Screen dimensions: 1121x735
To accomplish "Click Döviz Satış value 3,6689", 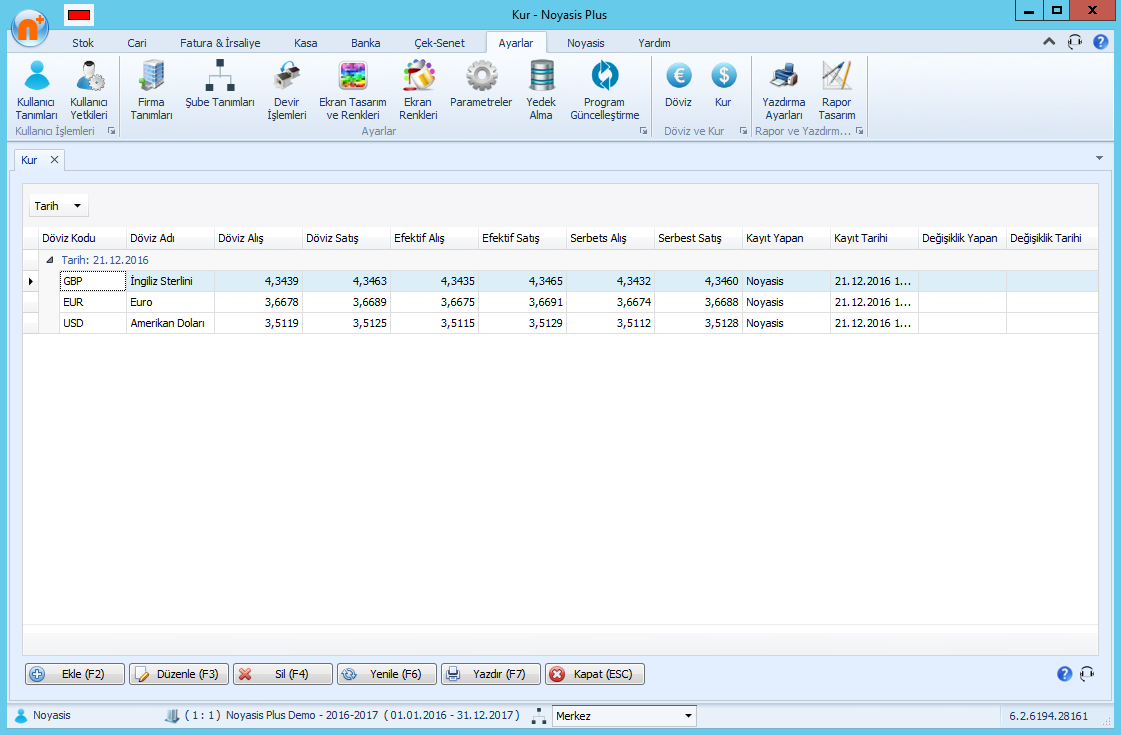I will 346,302.
